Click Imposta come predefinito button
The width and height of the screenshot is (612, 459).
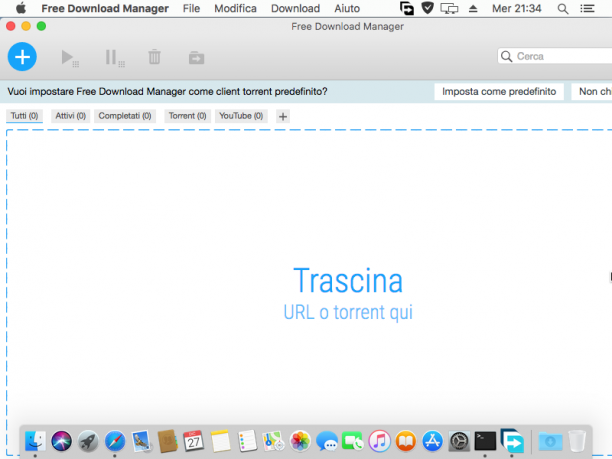coord(499,92)
